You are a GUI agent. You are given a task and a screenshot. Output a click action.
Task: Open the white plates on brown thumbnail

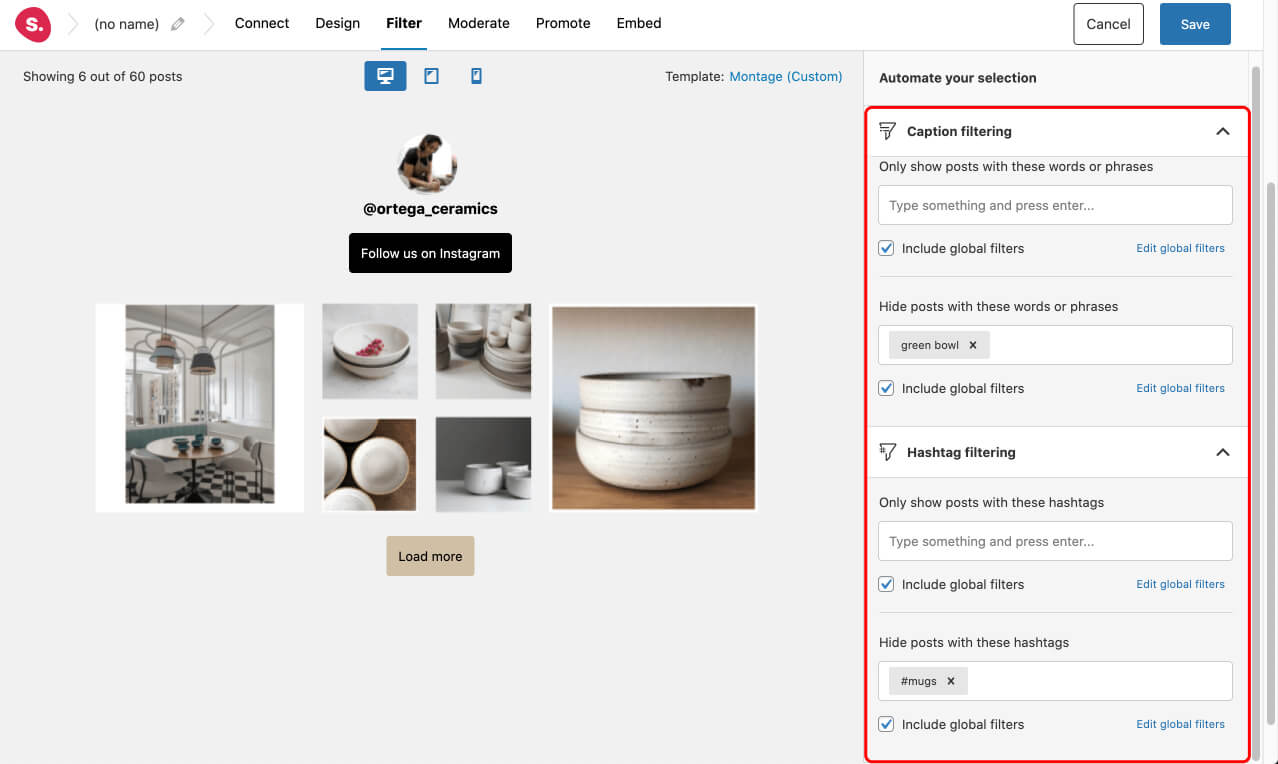click(370, 465)
